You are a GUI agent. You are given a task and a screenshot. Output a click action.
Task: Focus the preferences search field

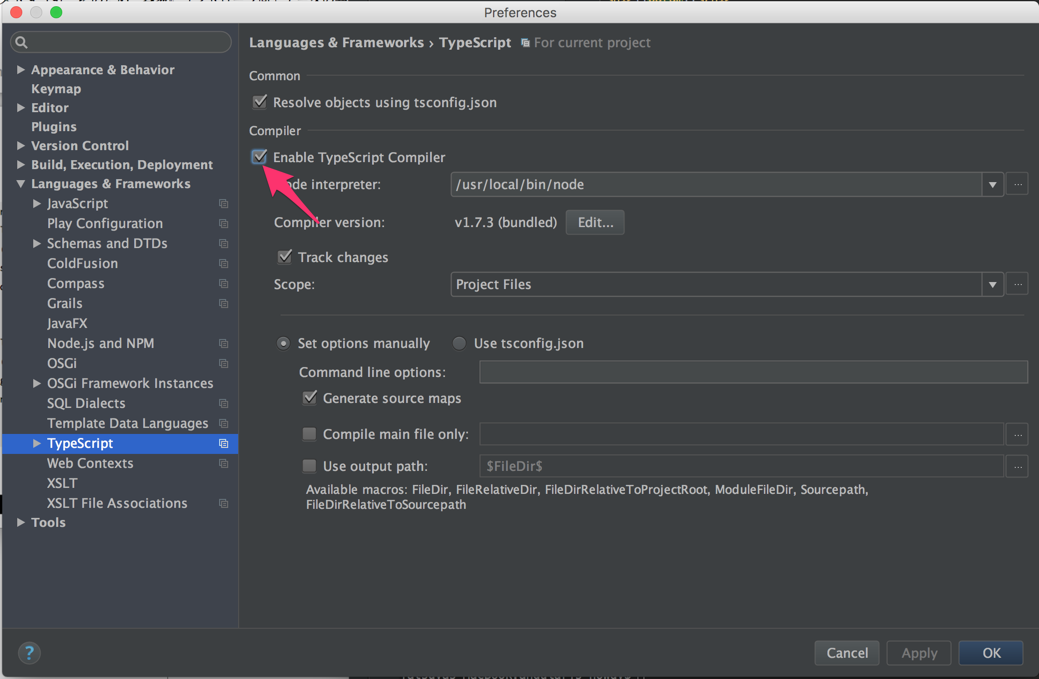click(121, 42)
